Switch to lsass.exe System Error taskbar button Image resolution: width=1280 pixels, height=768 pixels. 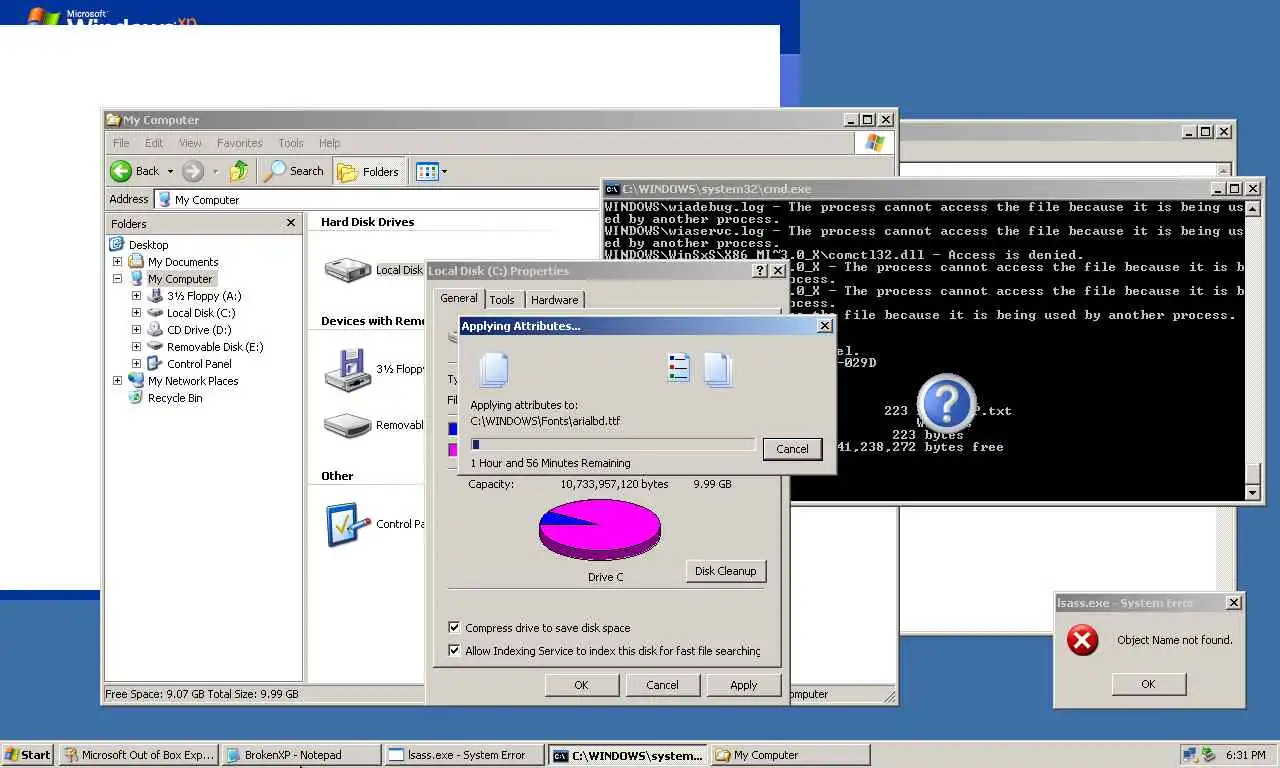(463, 755)
